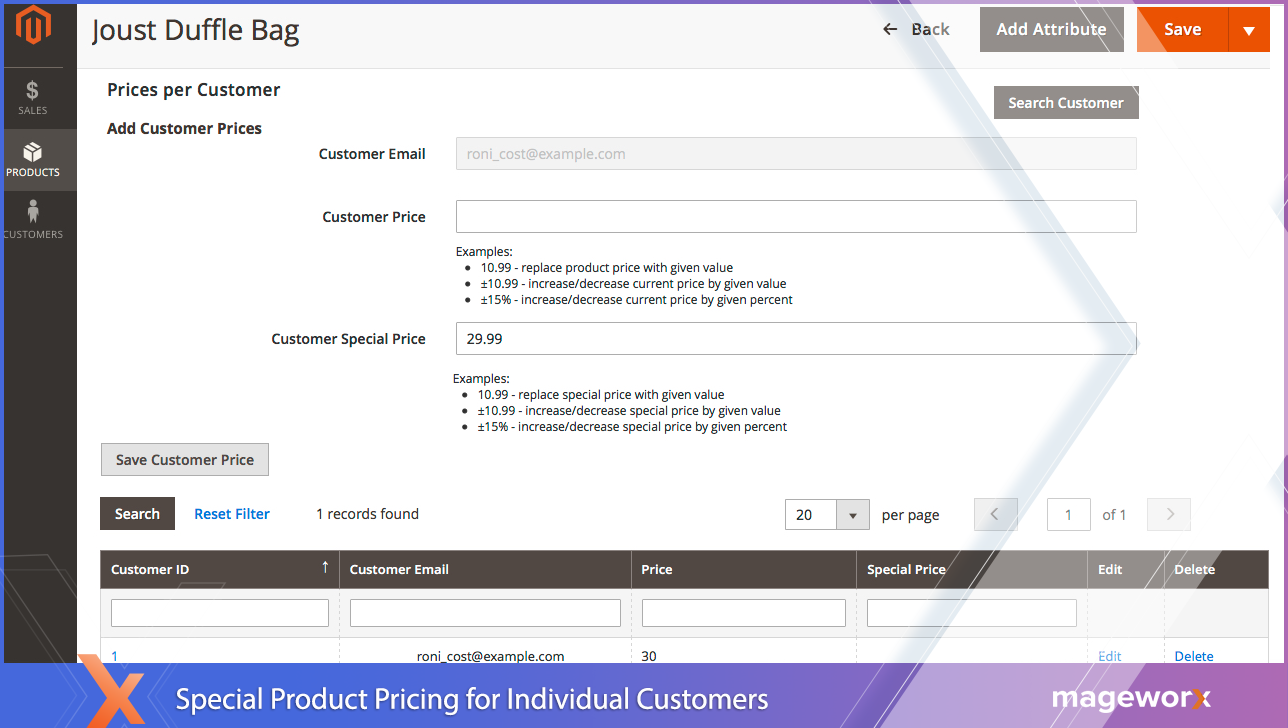Viewport: 1288px width, 728px height.
Task: Click Edit link for roni_cost row
Action: 1109,656
